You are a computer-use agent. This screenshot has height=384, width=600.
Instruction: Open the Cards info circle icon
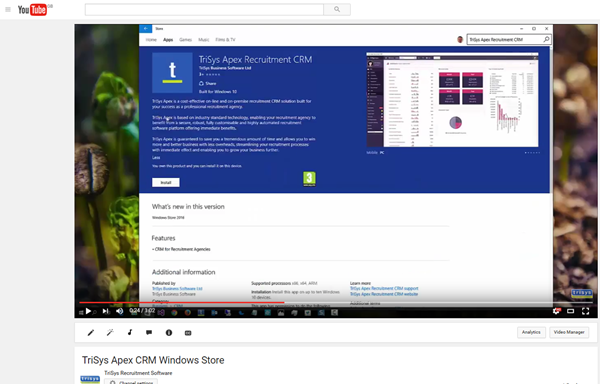point(169,333)
